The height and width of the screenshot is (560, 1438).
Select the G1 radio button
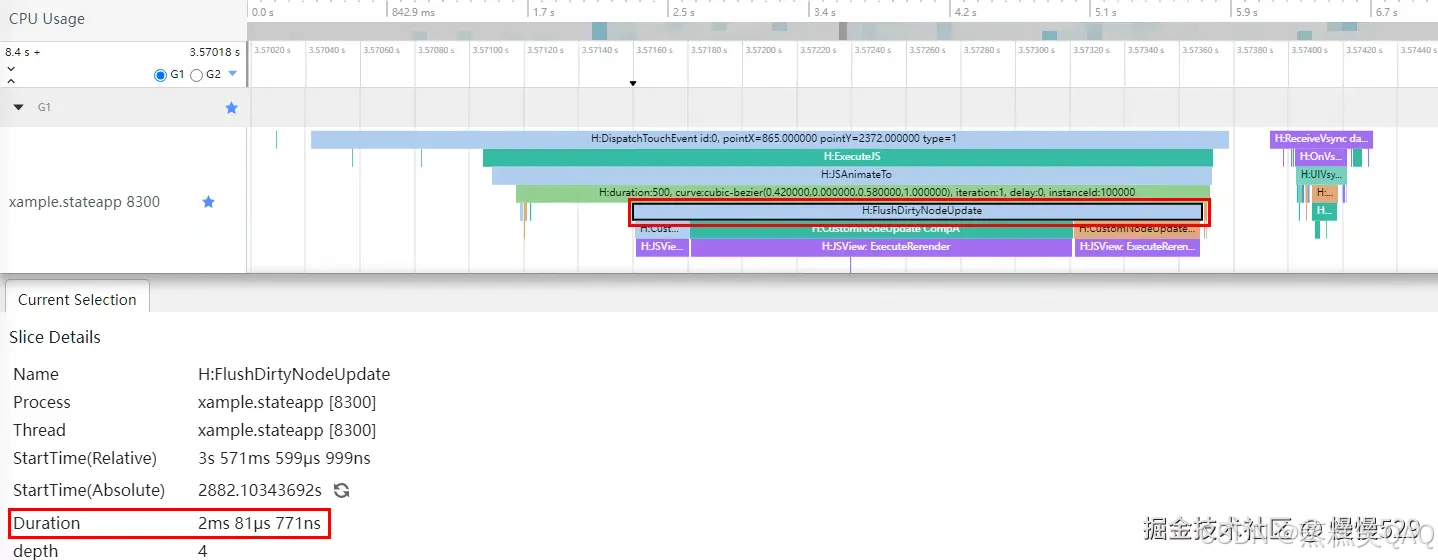(x=161, y=75)
